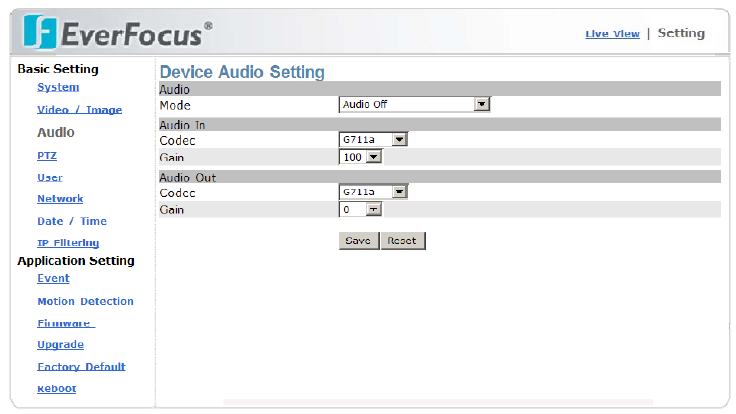Open the Setting tab in header
Screen dimensions: 736x414
point(681,33)
